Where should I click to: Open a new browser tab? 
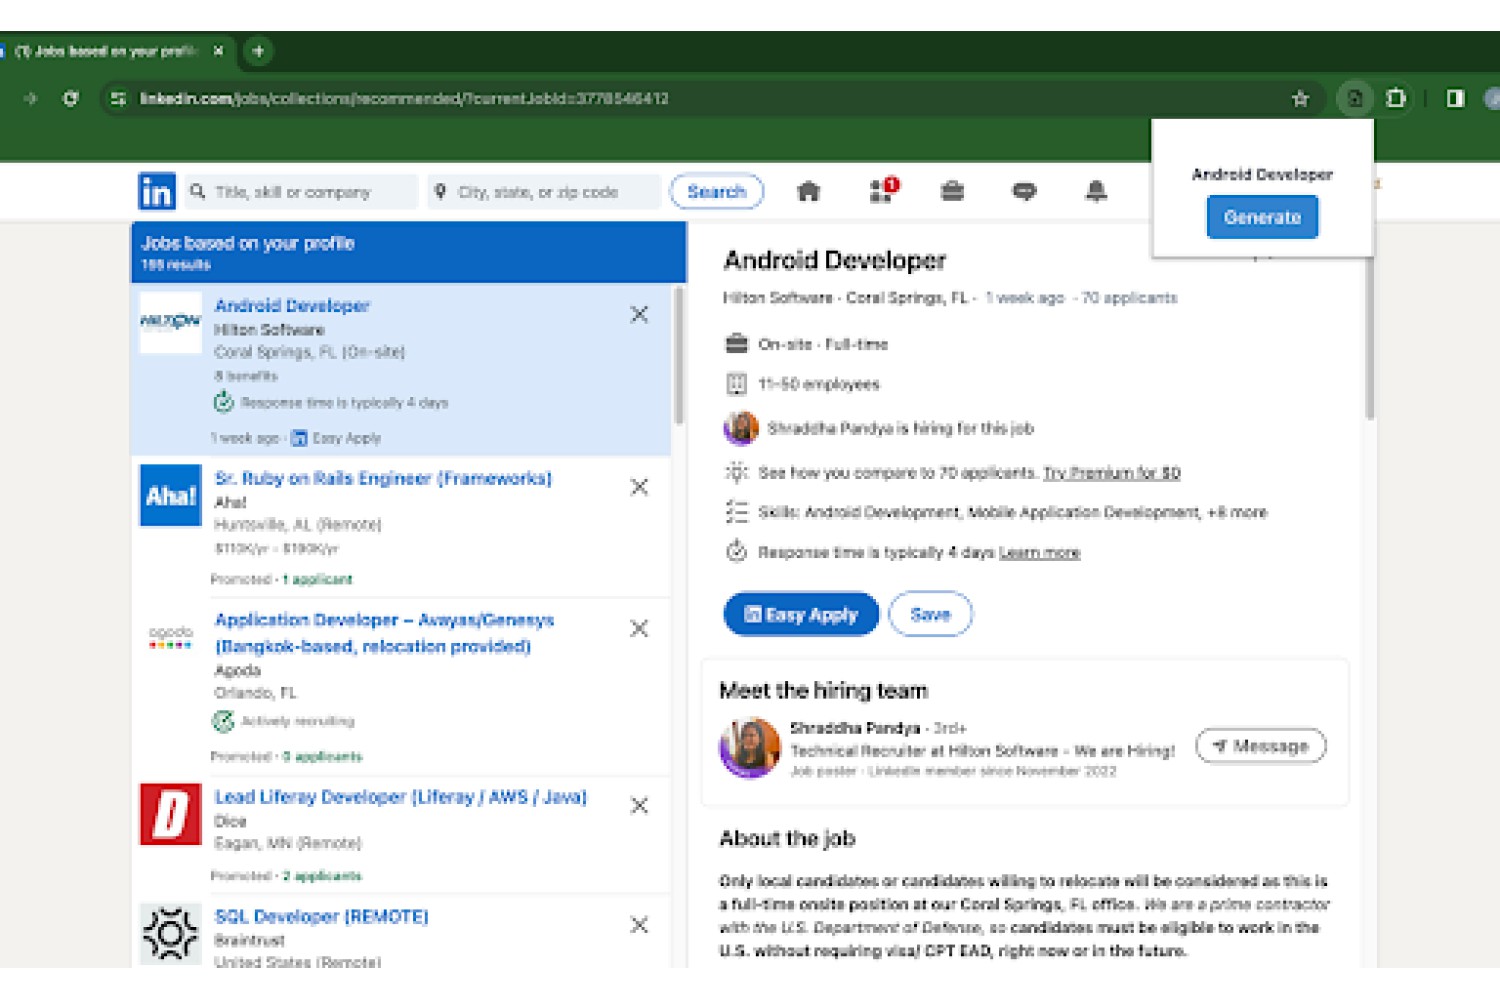coord(258,51)
